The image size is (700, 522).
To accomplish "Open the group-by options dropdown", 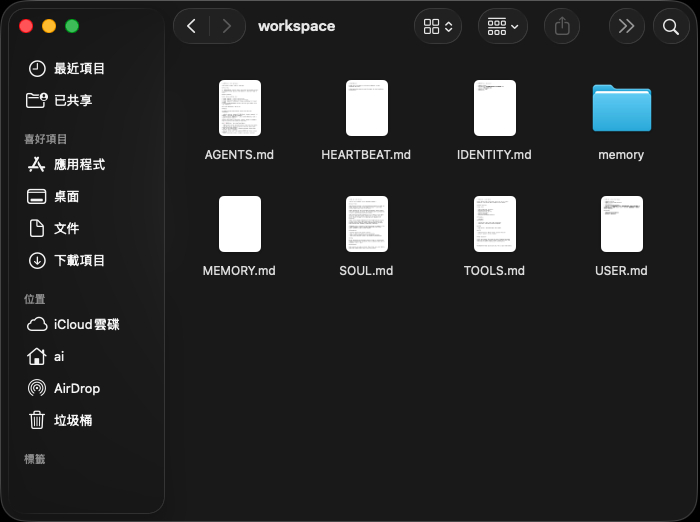I will pyautogui.click(x=503, y=26).
